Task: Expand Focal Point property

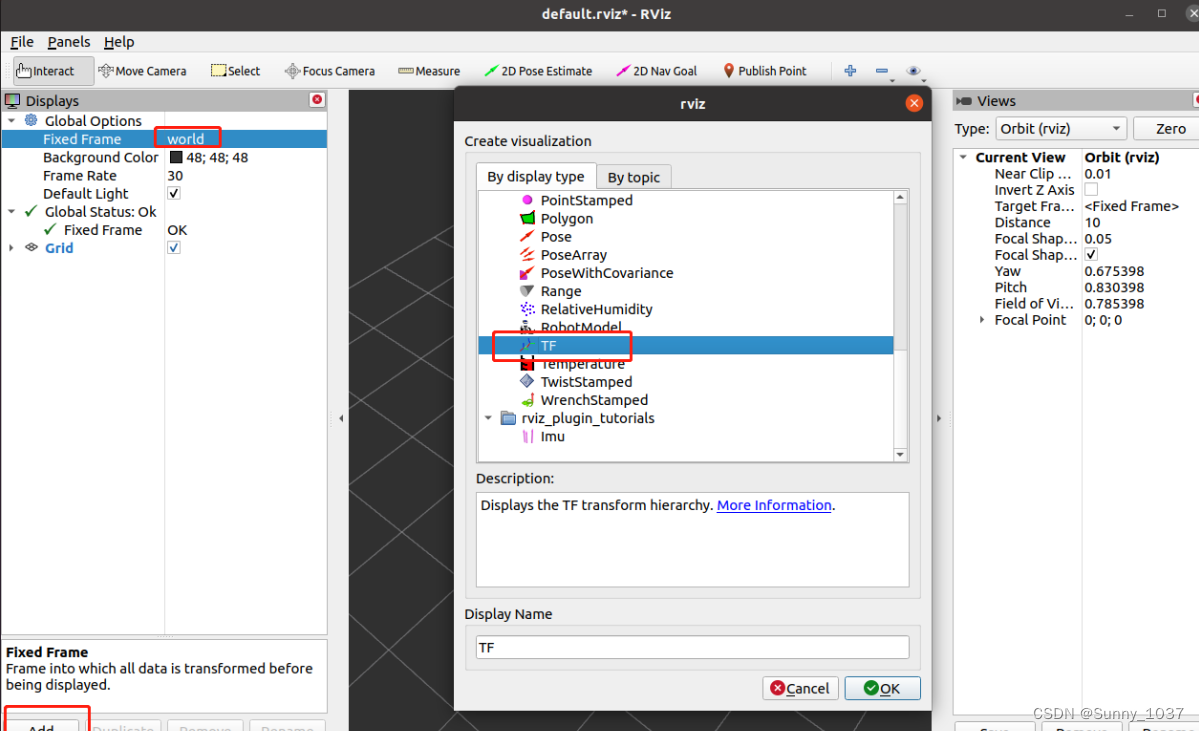Action: 982,320
